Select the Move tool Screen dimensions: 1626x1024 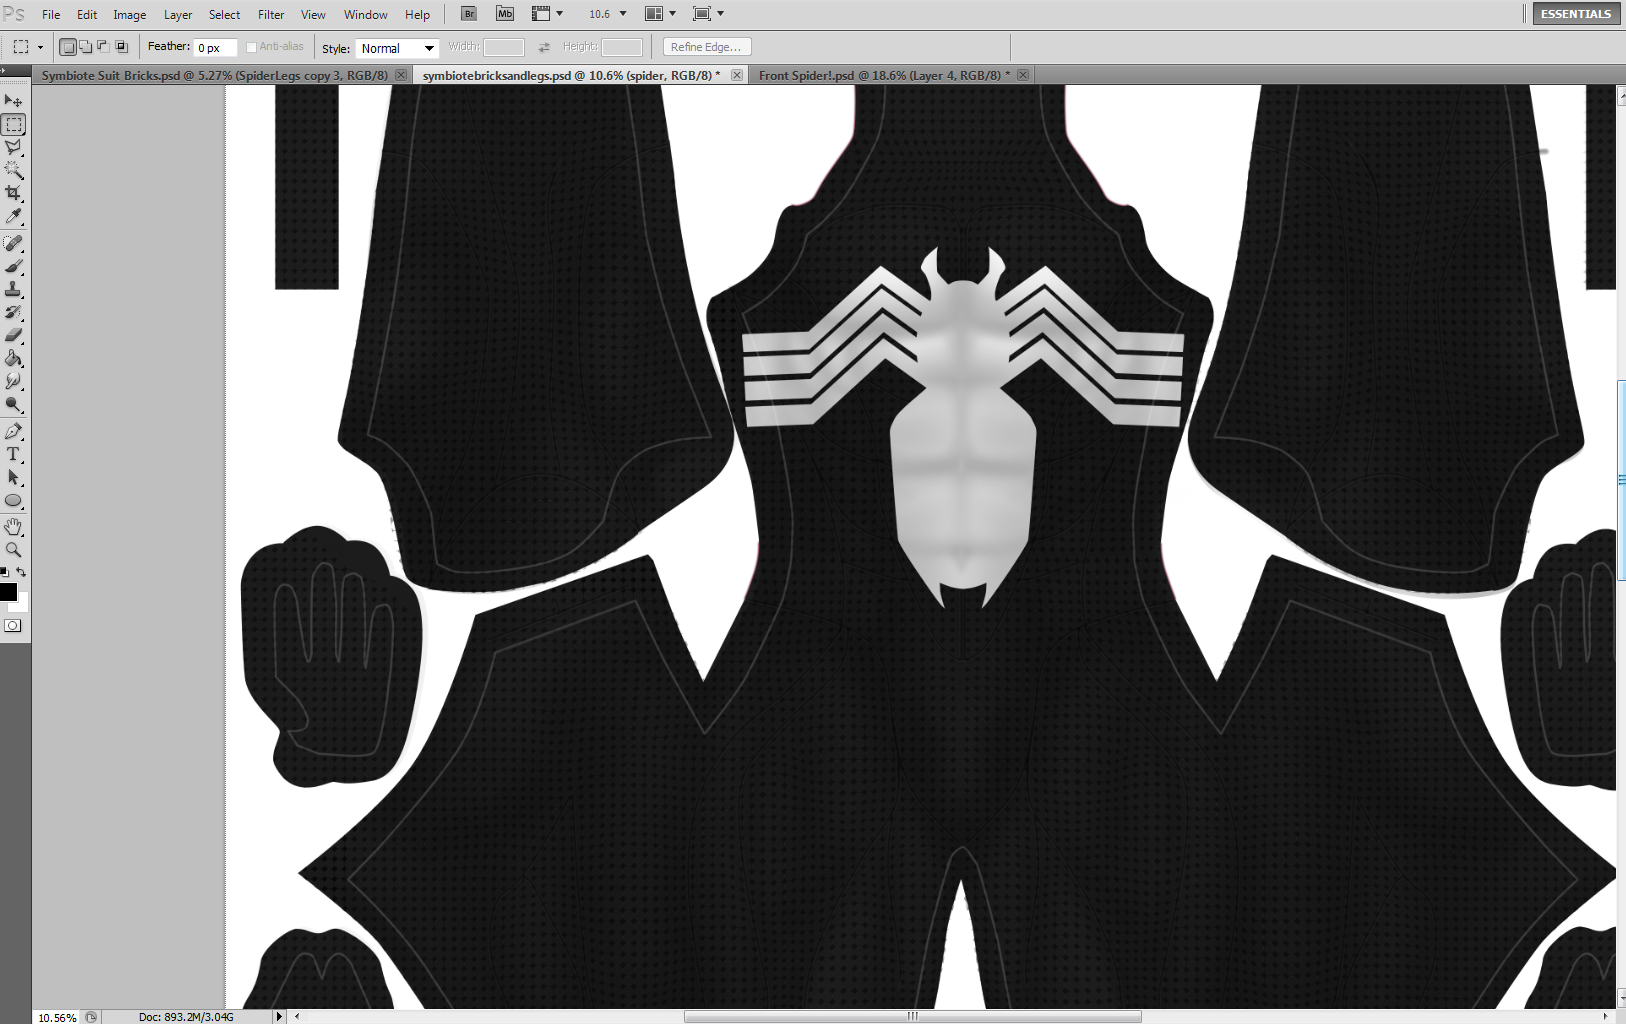coord(14,101)
